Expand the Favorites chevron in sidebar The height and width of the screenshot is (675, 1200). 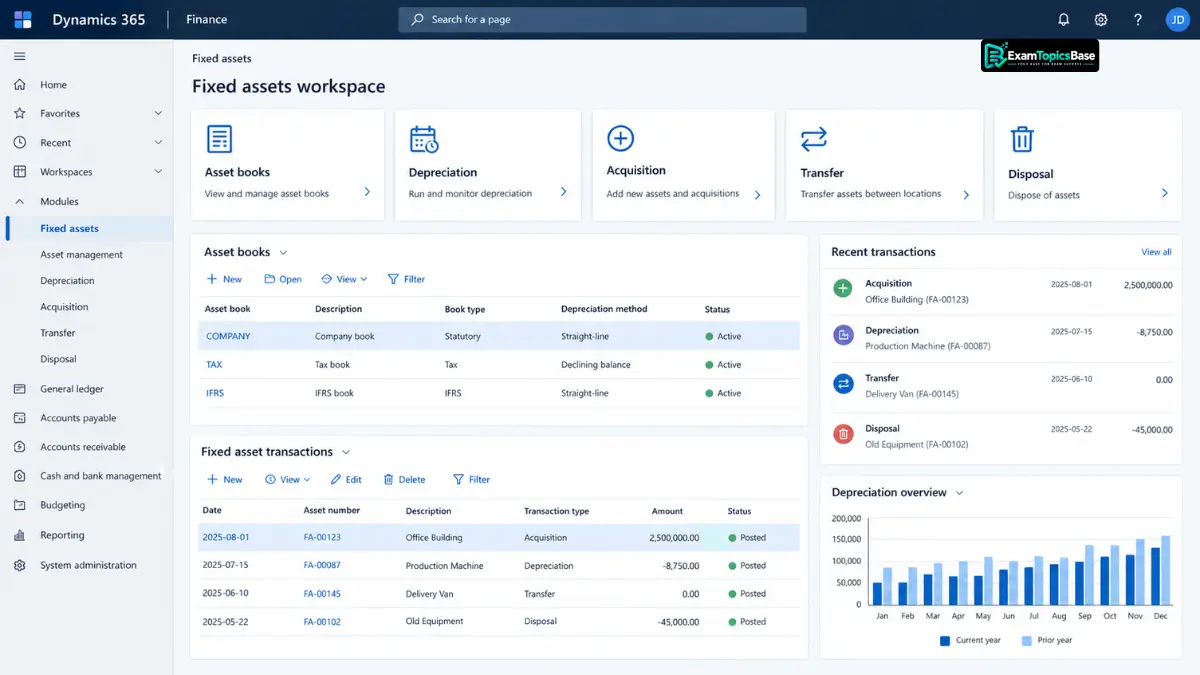coord(158,113)
